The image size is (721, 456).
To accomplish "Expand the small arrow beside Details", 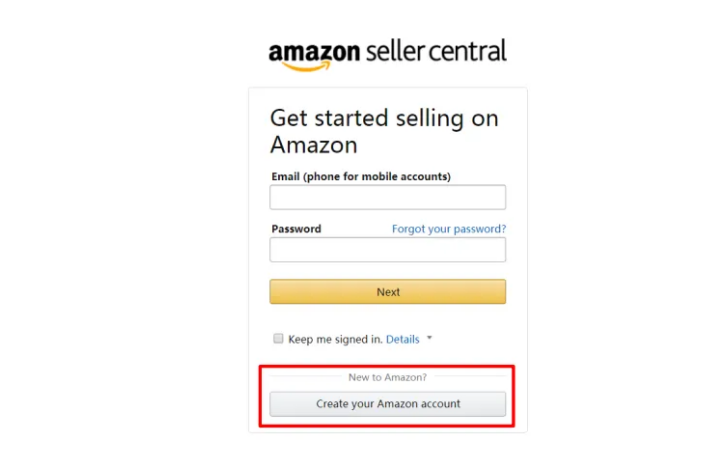I will (429, 338).
